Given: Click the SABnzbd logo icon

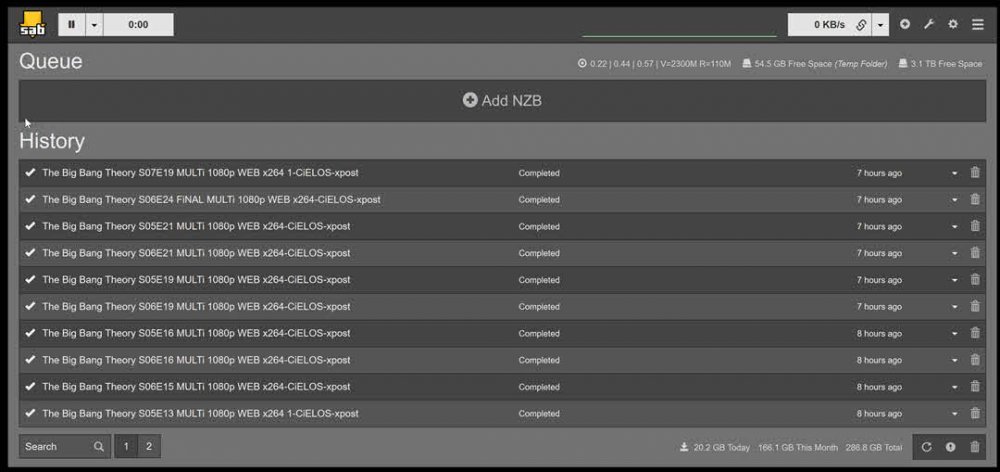Looking at the screenshot, I should pos(31,25).
